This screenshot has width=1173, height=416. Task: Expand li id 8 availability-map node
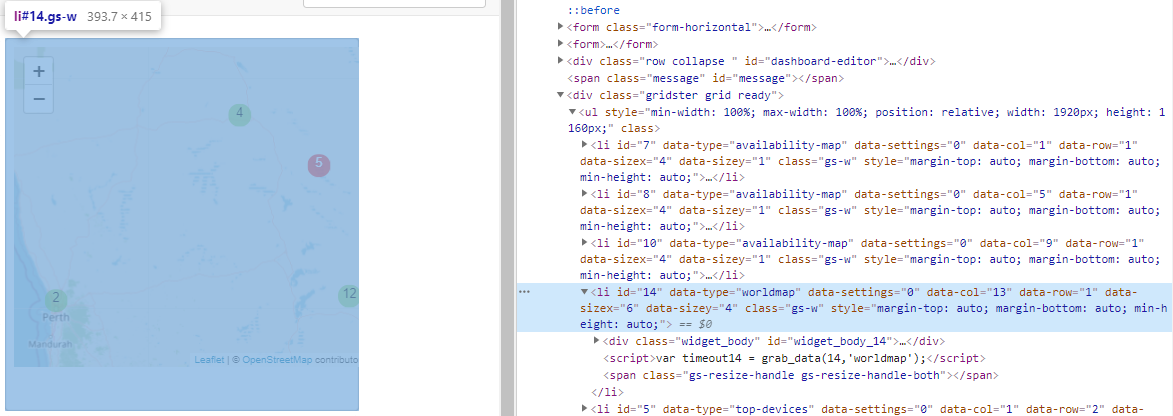point(584,194)
